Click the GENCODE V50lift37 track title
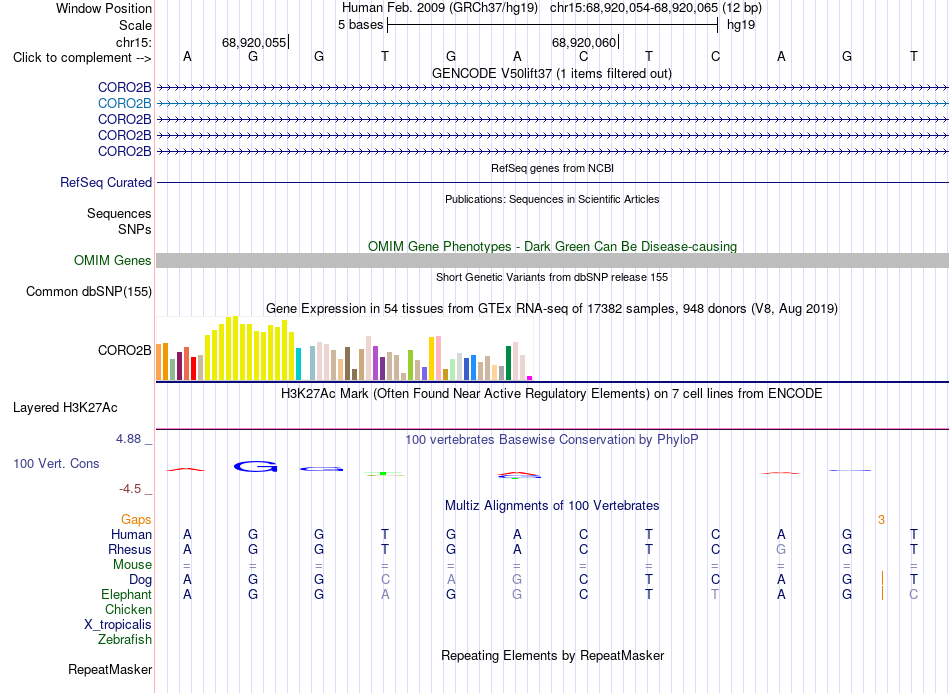 click(552, 73)
